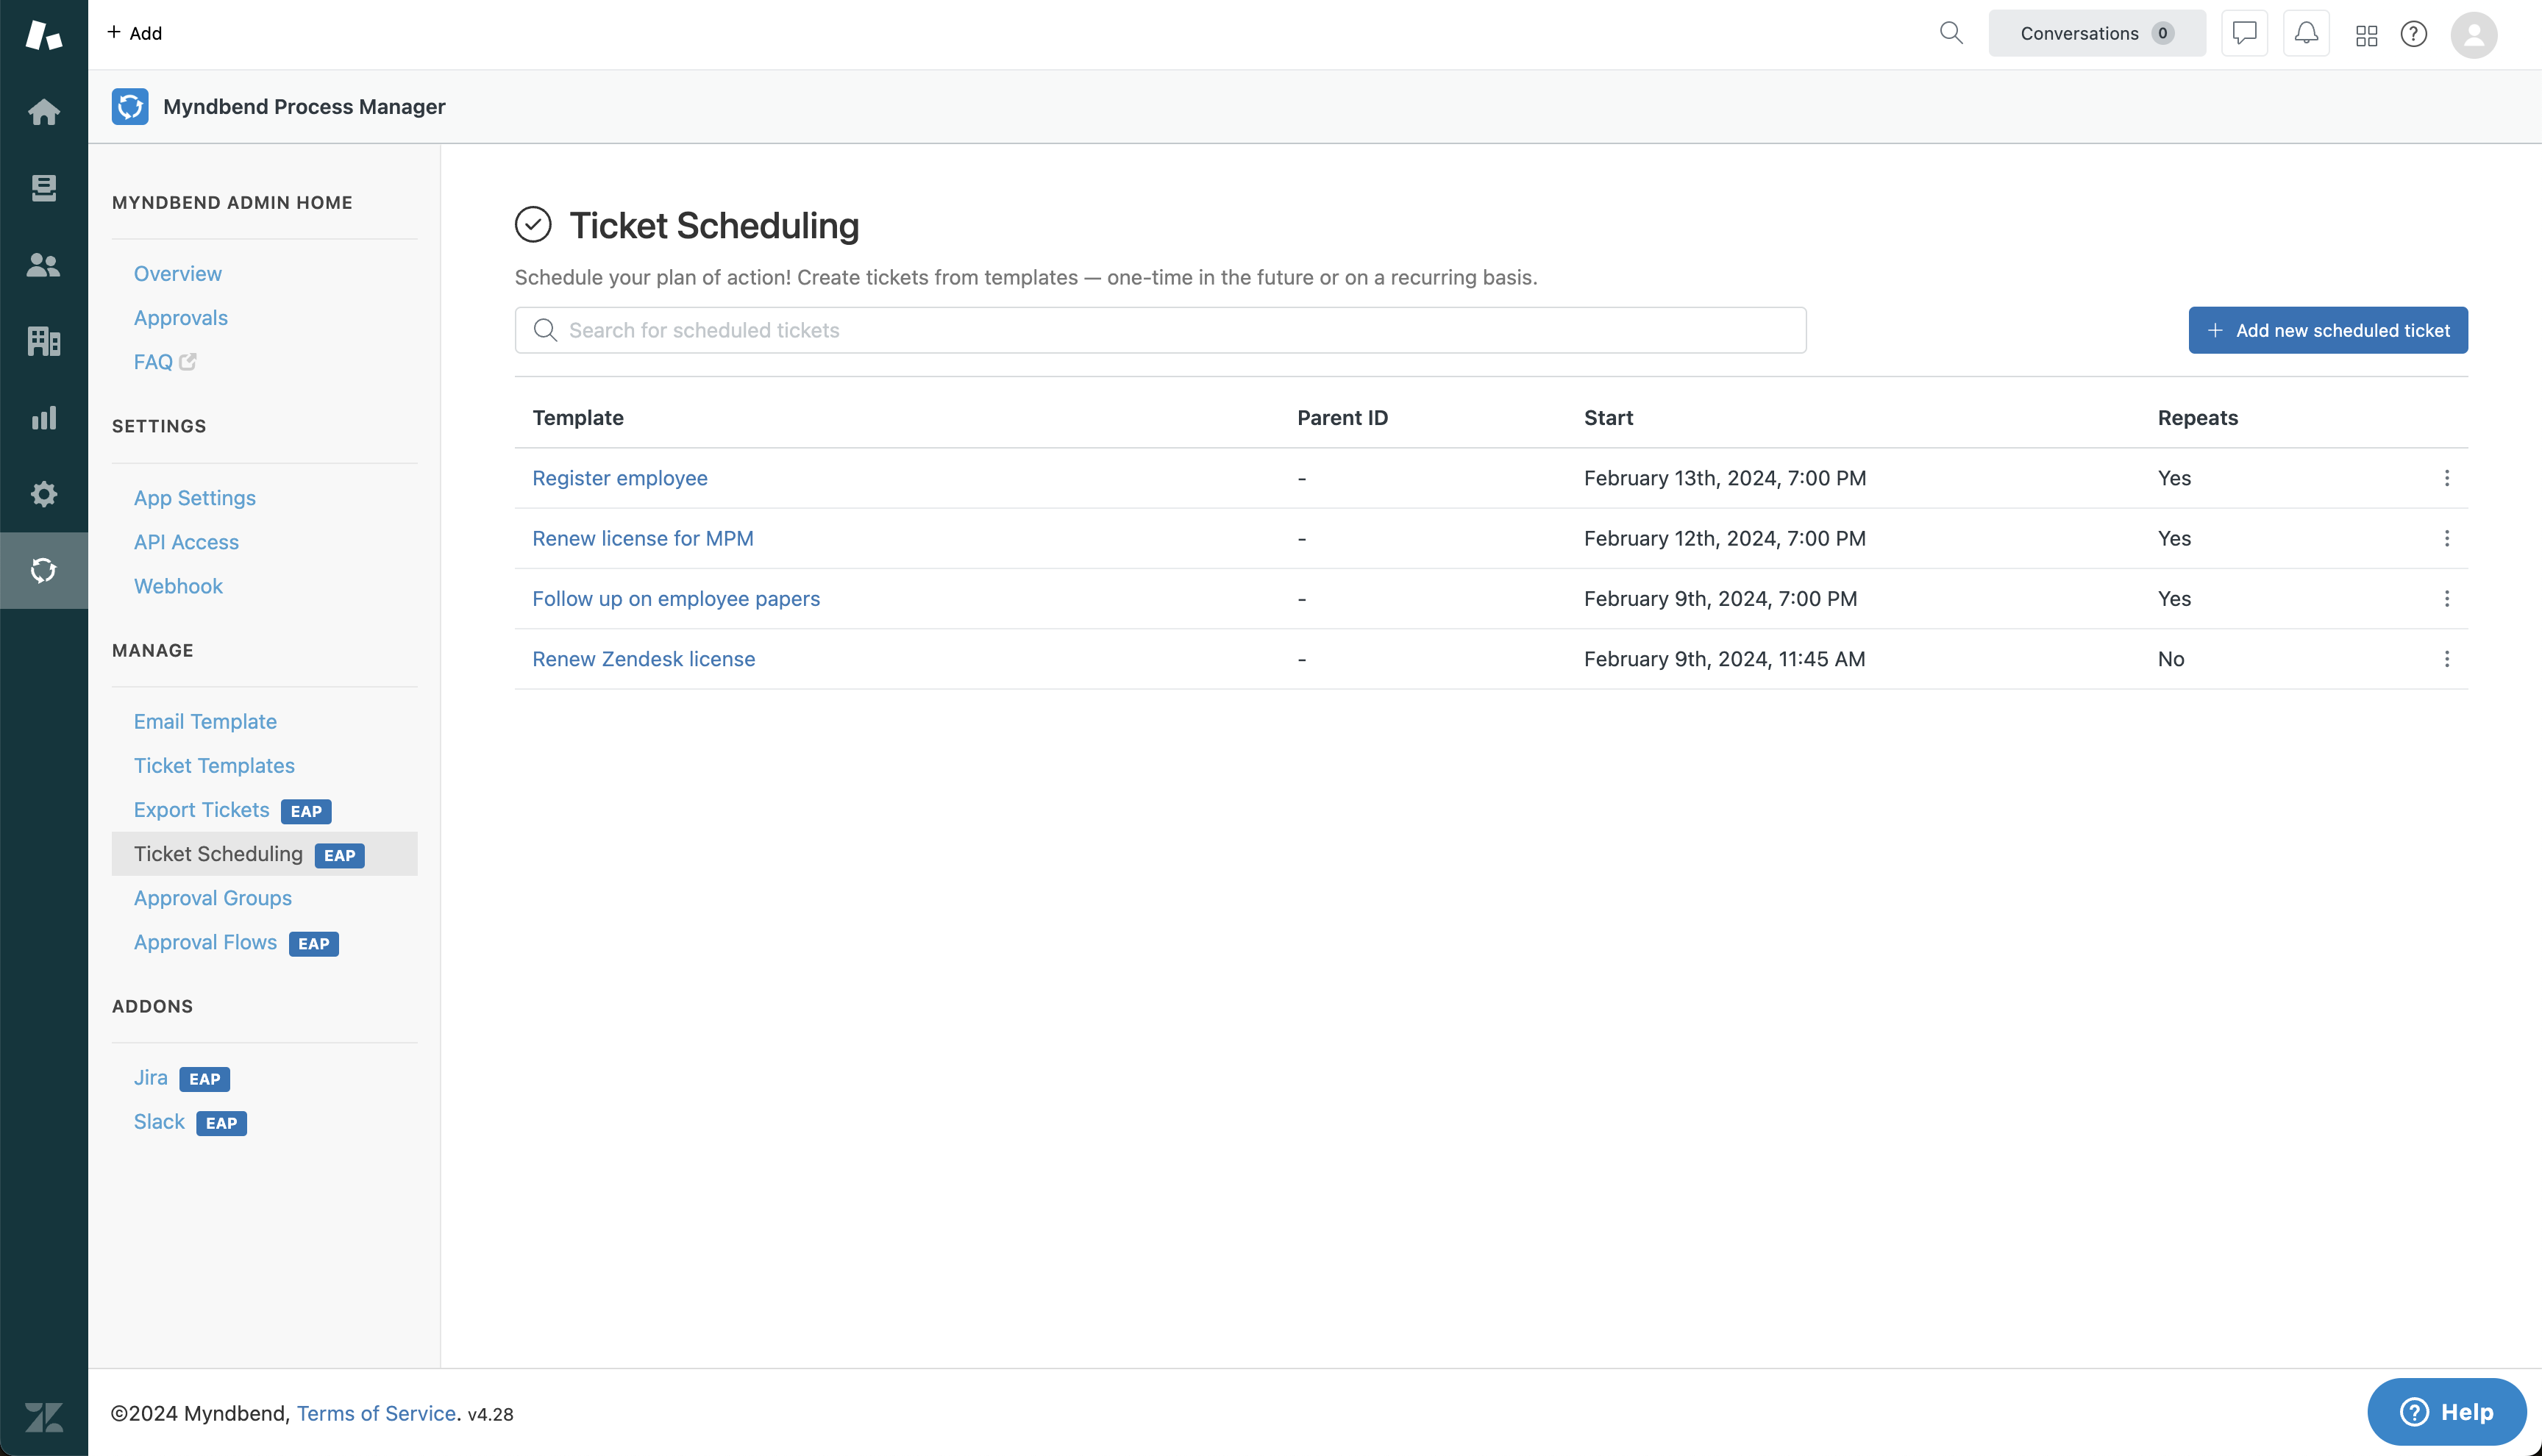Open the row menu for Register employee
Image resolution: width=2542 pixels, height=1456 pixels.
pyautogui.click(x=2446, y=478)
